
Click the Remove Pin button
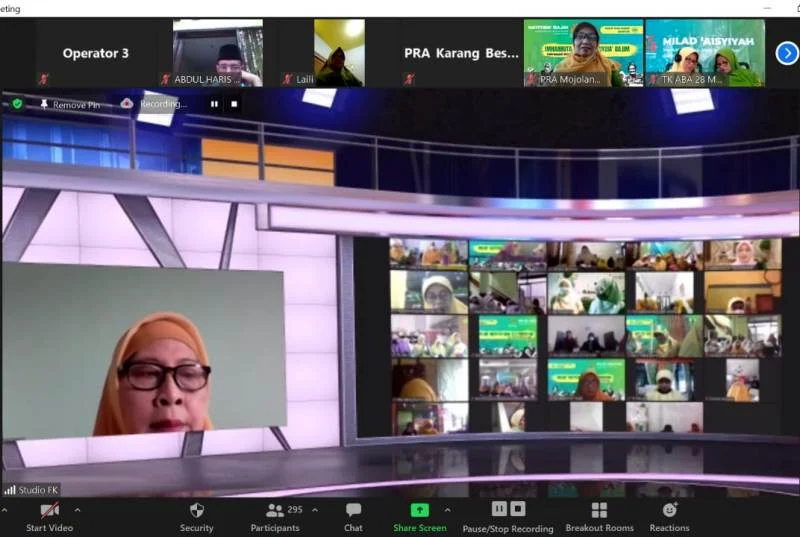pos(69,104)
